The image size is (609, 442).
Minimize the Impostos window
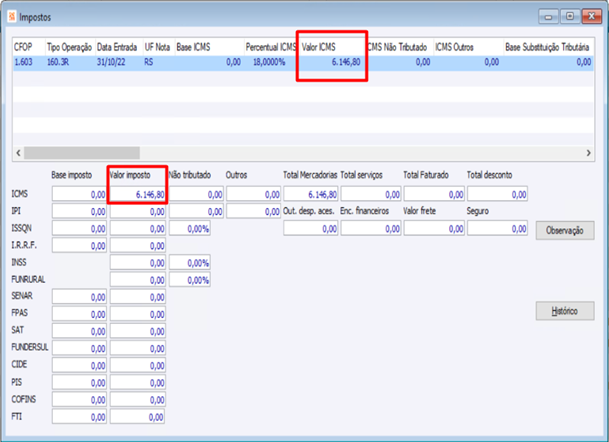coord(548,17)
